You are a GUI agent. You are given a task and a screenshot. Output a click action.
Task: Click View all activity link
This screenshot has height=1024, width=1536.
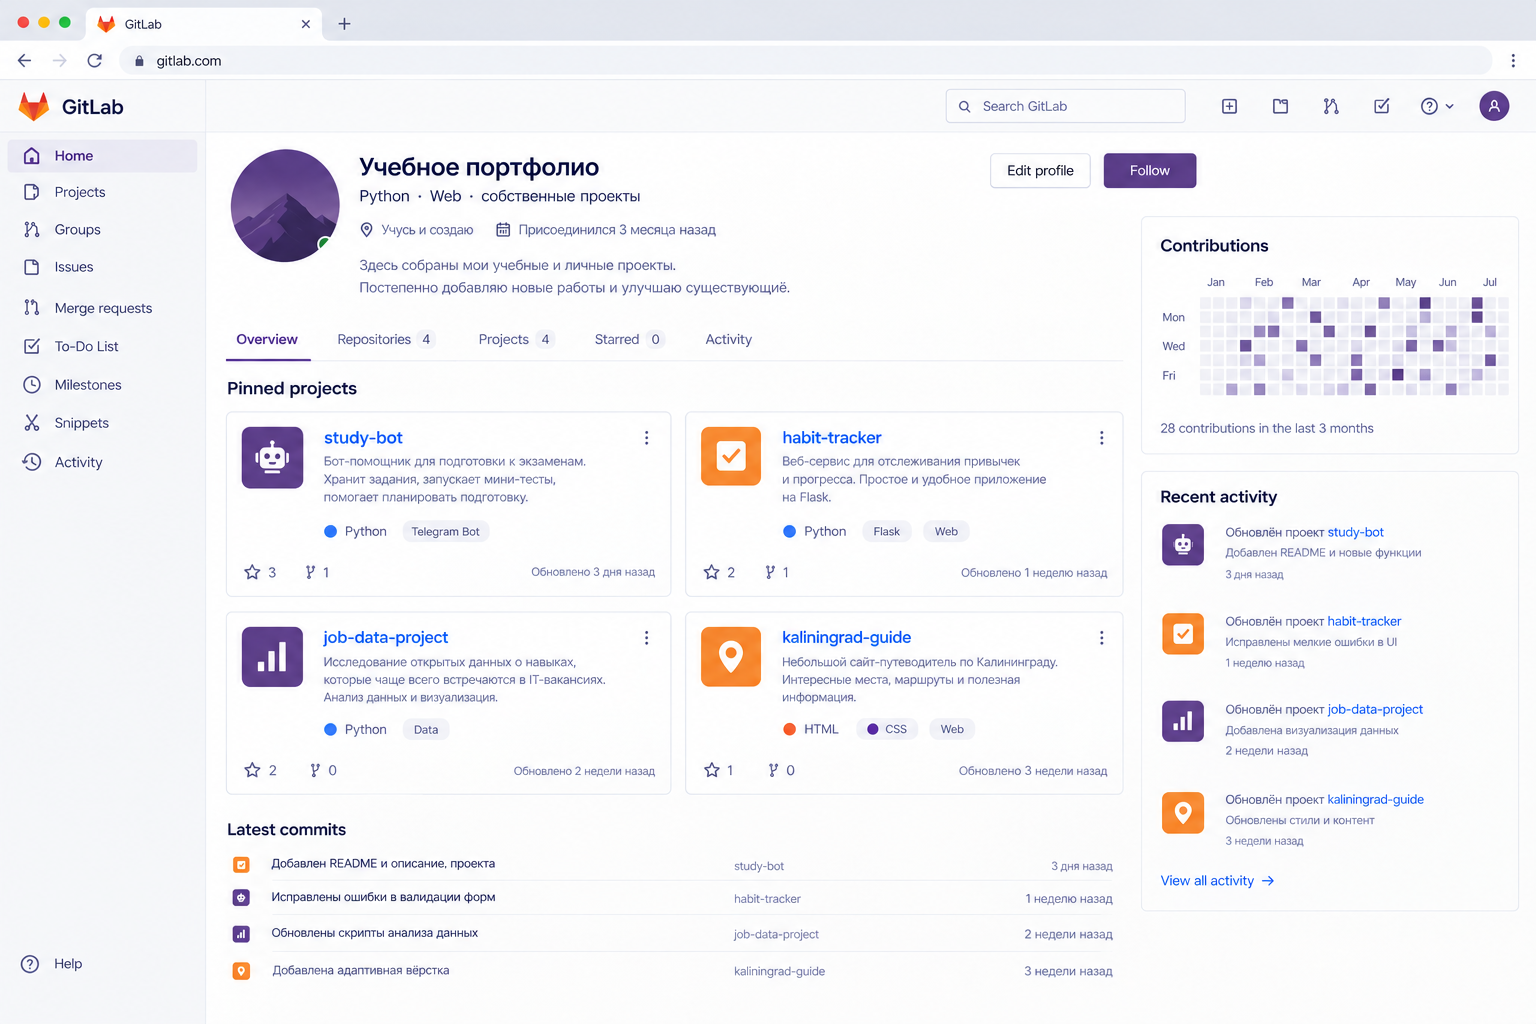1217,881
